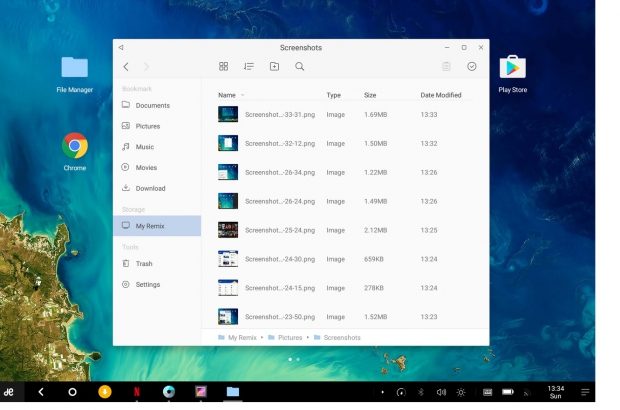Select Screenshot...-26-24.png file

click(345, 201)
